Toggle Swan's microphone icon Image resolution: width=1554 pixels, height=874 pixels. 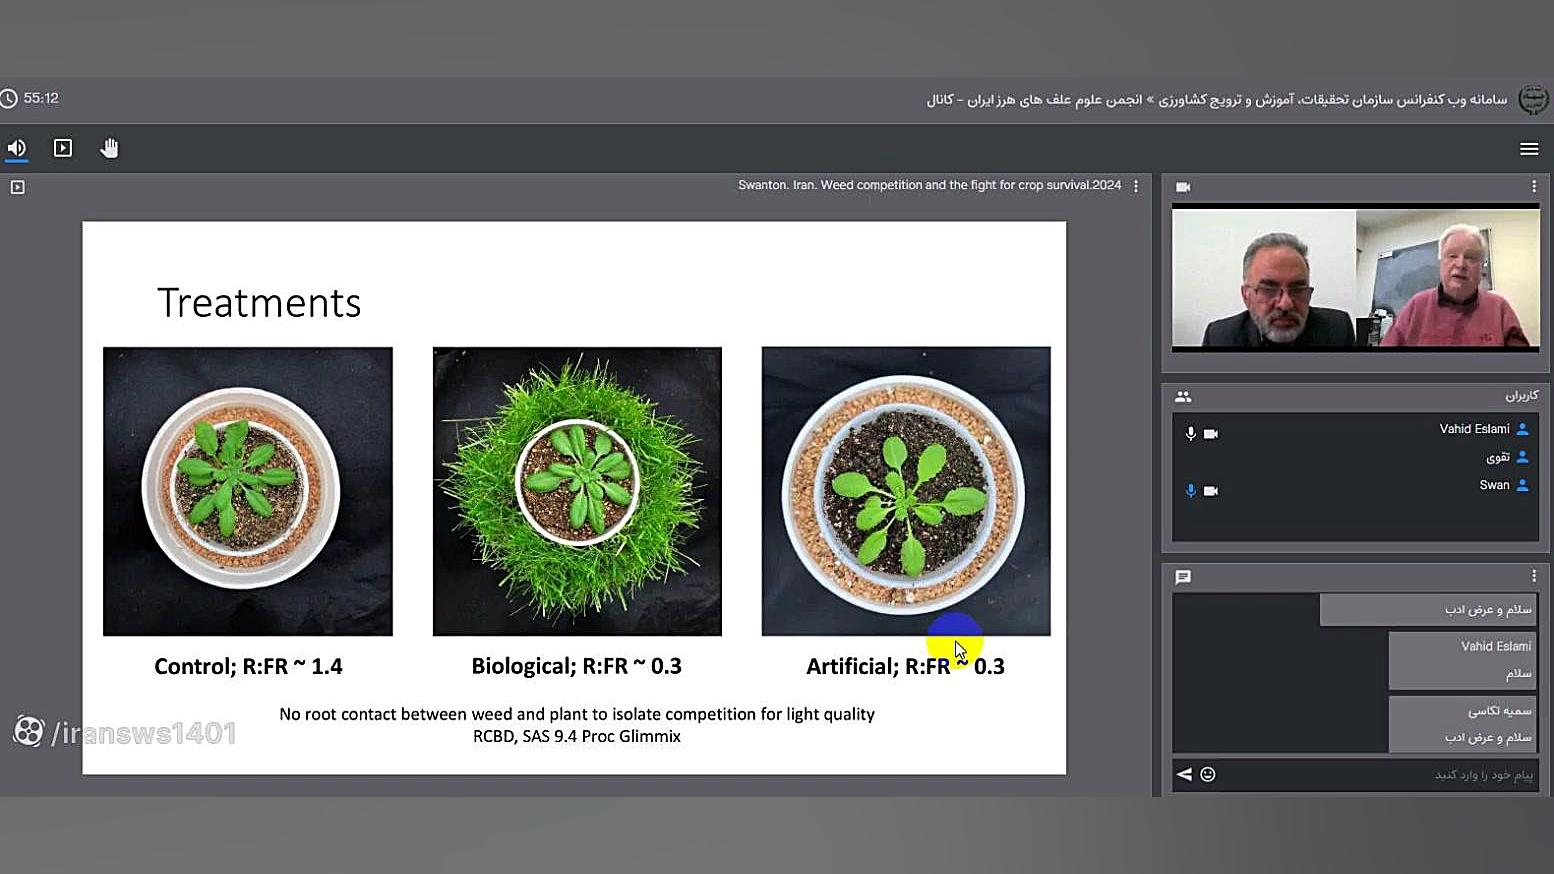[x=1190, y=491]
